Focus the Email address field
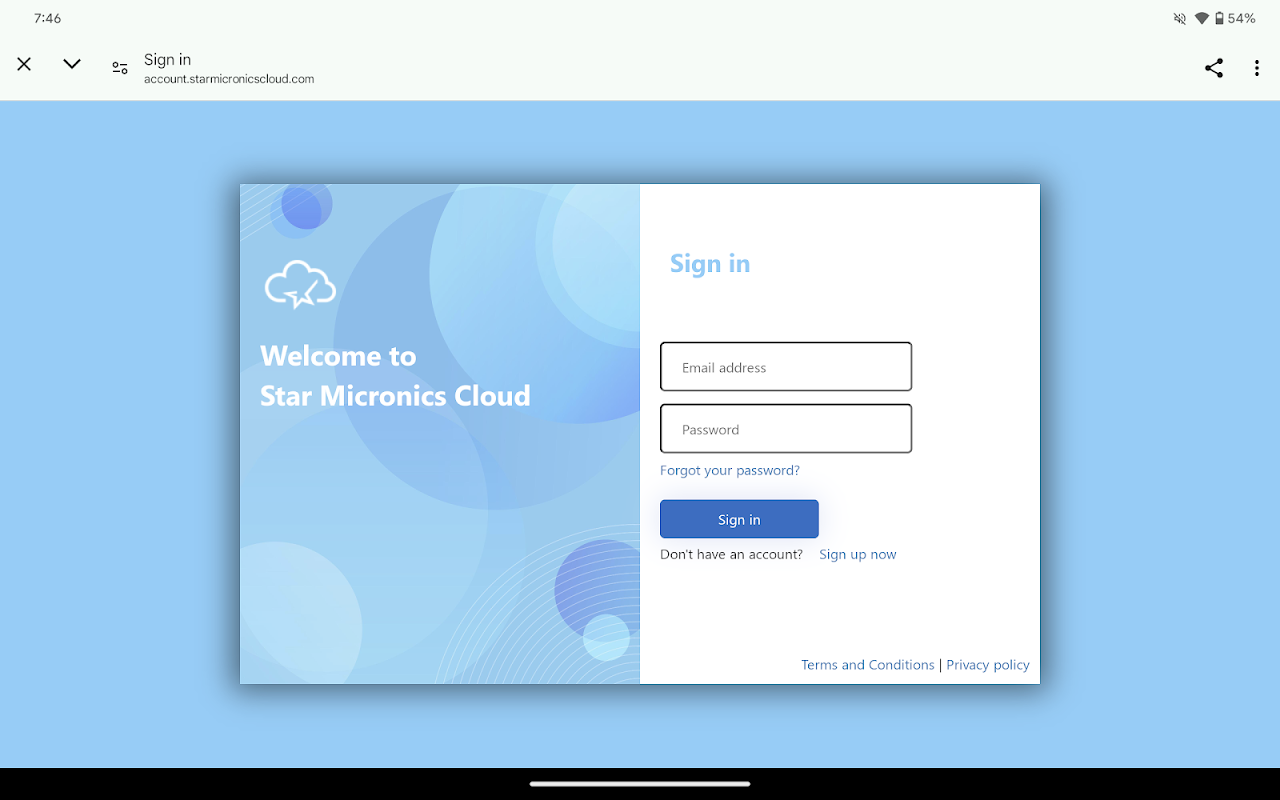The image size is (1280, 800). [786, 367]
